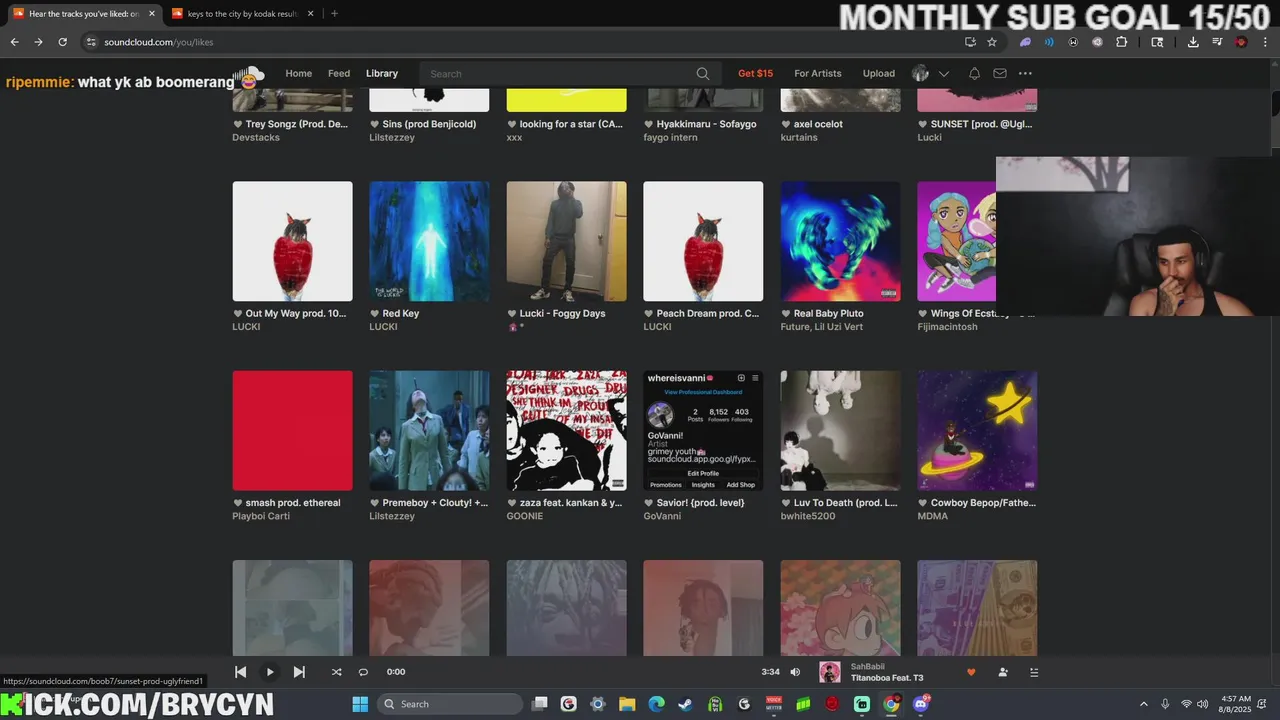Open SoundCloud messages envelope
The height and width of the screenshot is (720, 1280).
(1000, 73)
